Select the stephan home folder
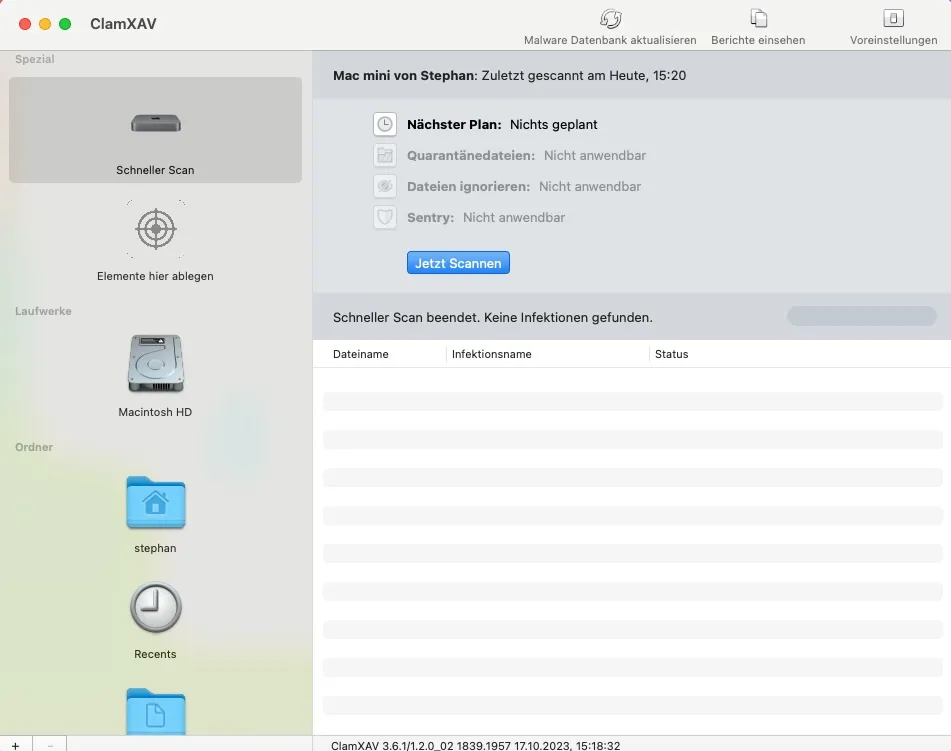Screen dimensions: 951x751 (x=155, y=503)
